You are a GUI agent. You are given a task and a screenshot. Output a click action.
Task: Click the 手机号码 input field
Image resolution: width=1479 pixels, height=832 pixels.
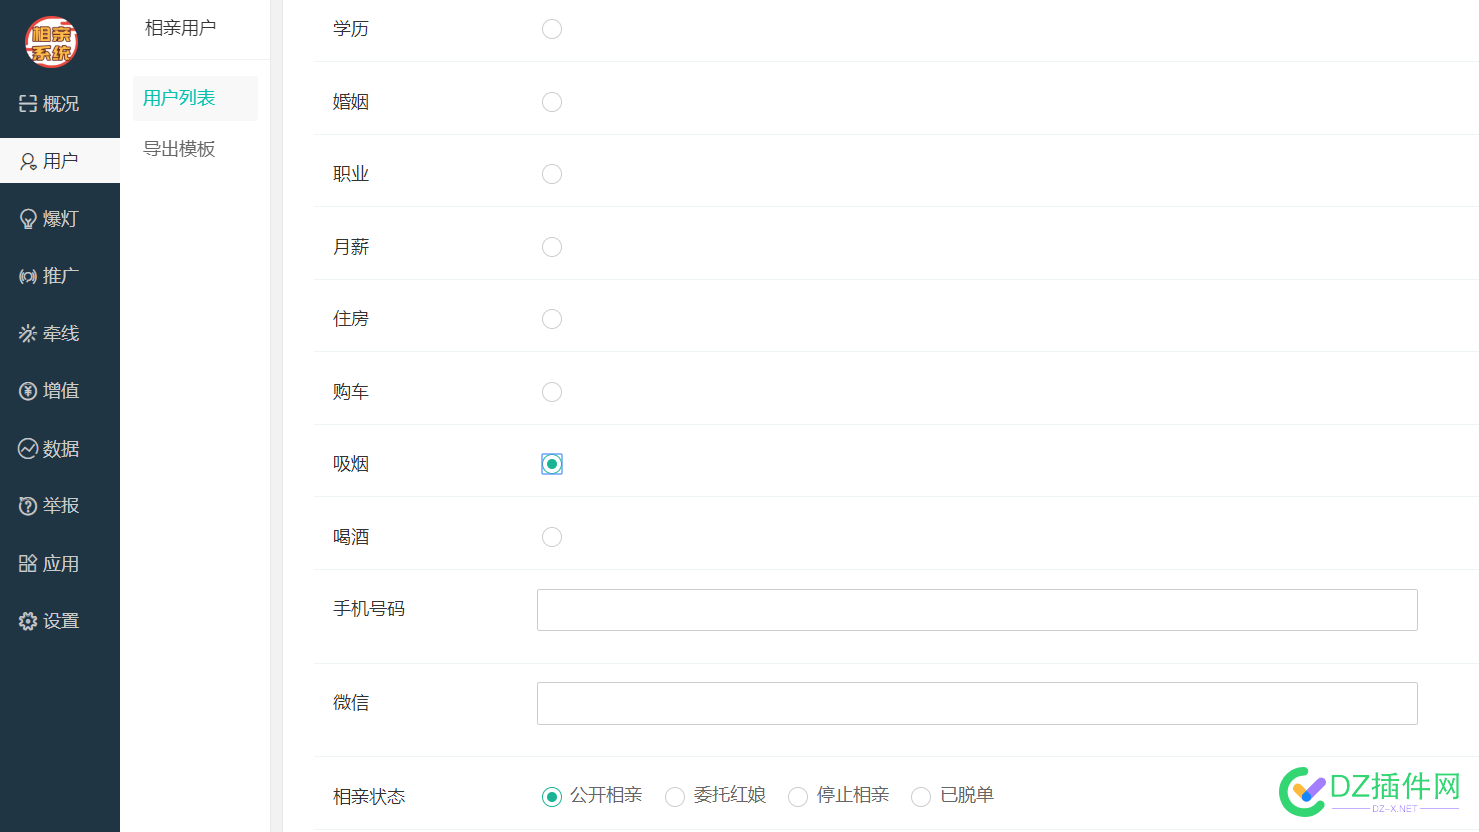pyautogui.click(x=977, y=610)
